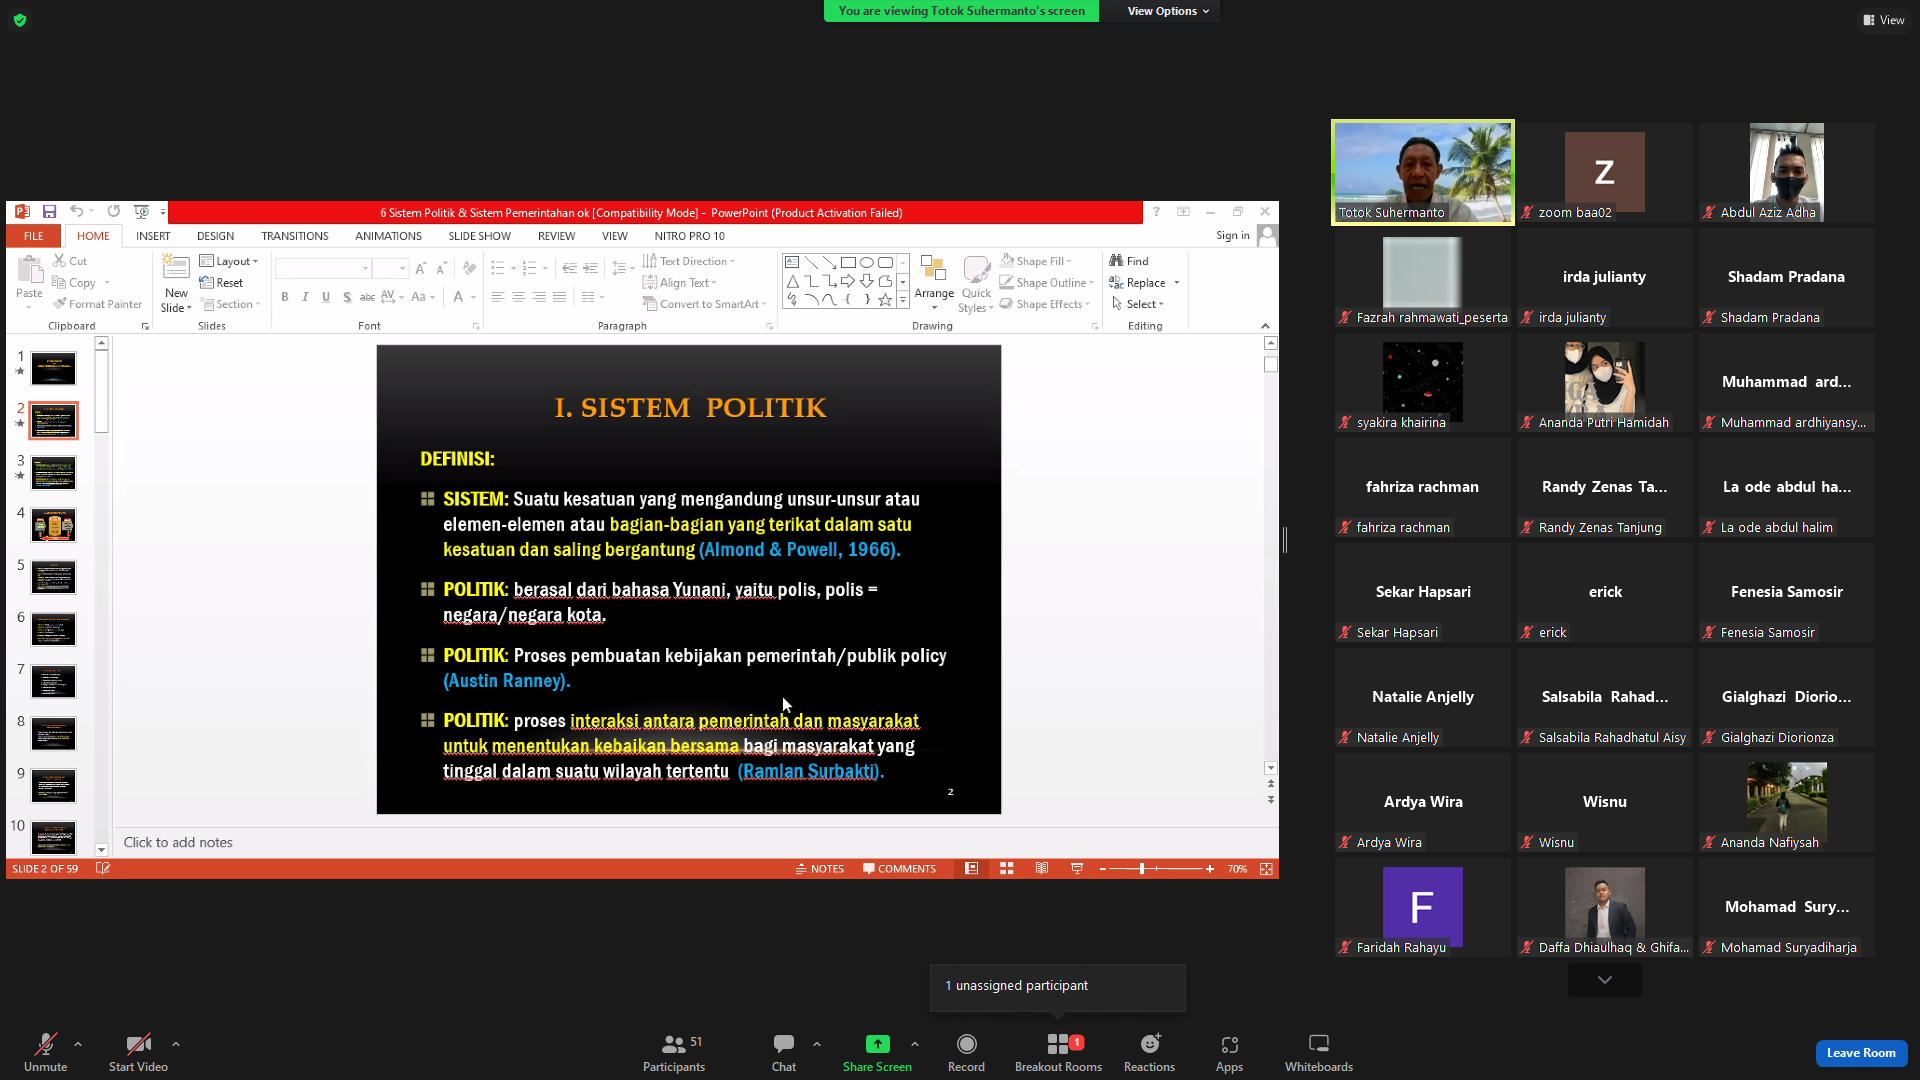Click the Fit slide to window icon
Viewport: 1920px width, 1080px height.
click(1266, 869)
